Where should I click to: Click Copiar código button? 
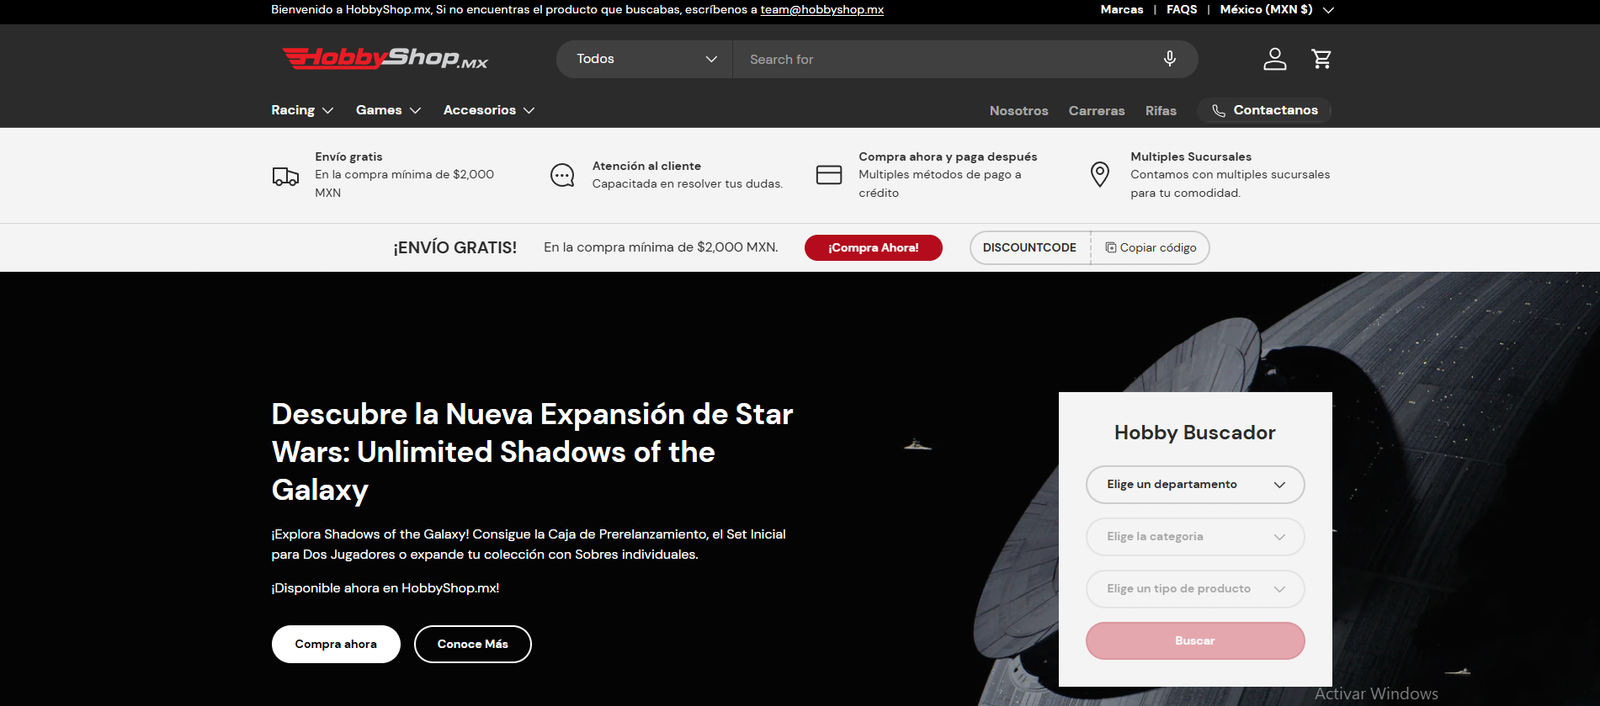(x=1150, y=248)
